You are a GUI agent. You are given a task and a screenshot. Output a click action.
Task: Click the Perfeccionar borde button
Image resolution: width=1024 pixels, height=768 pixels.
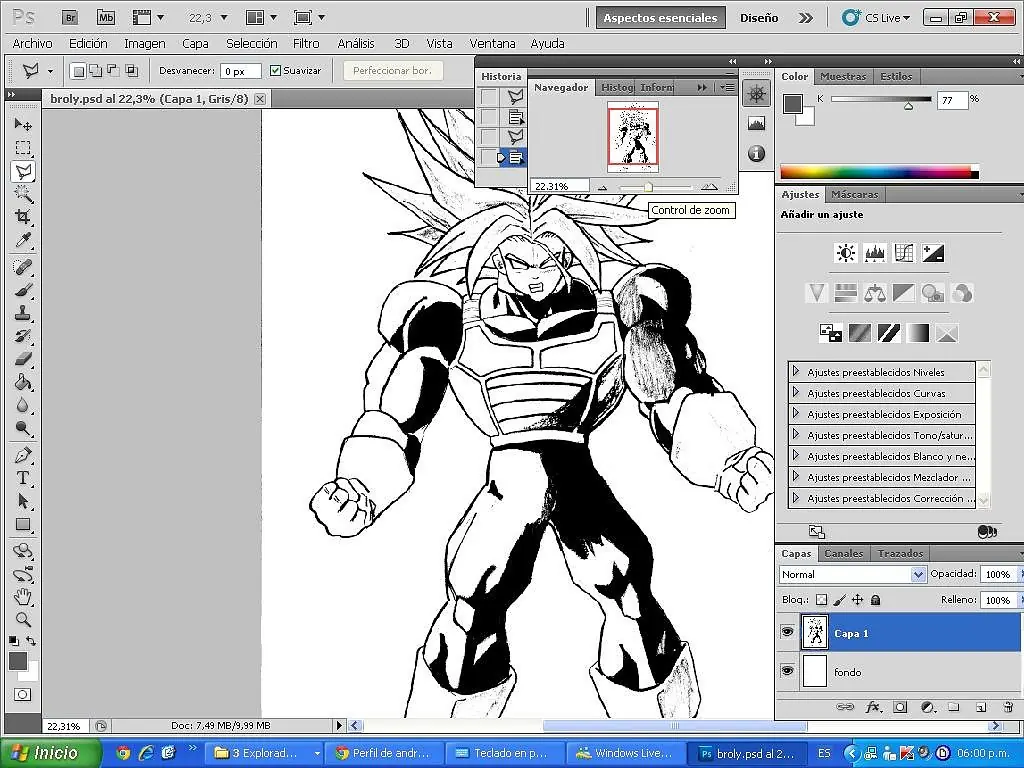pos(392,70)
